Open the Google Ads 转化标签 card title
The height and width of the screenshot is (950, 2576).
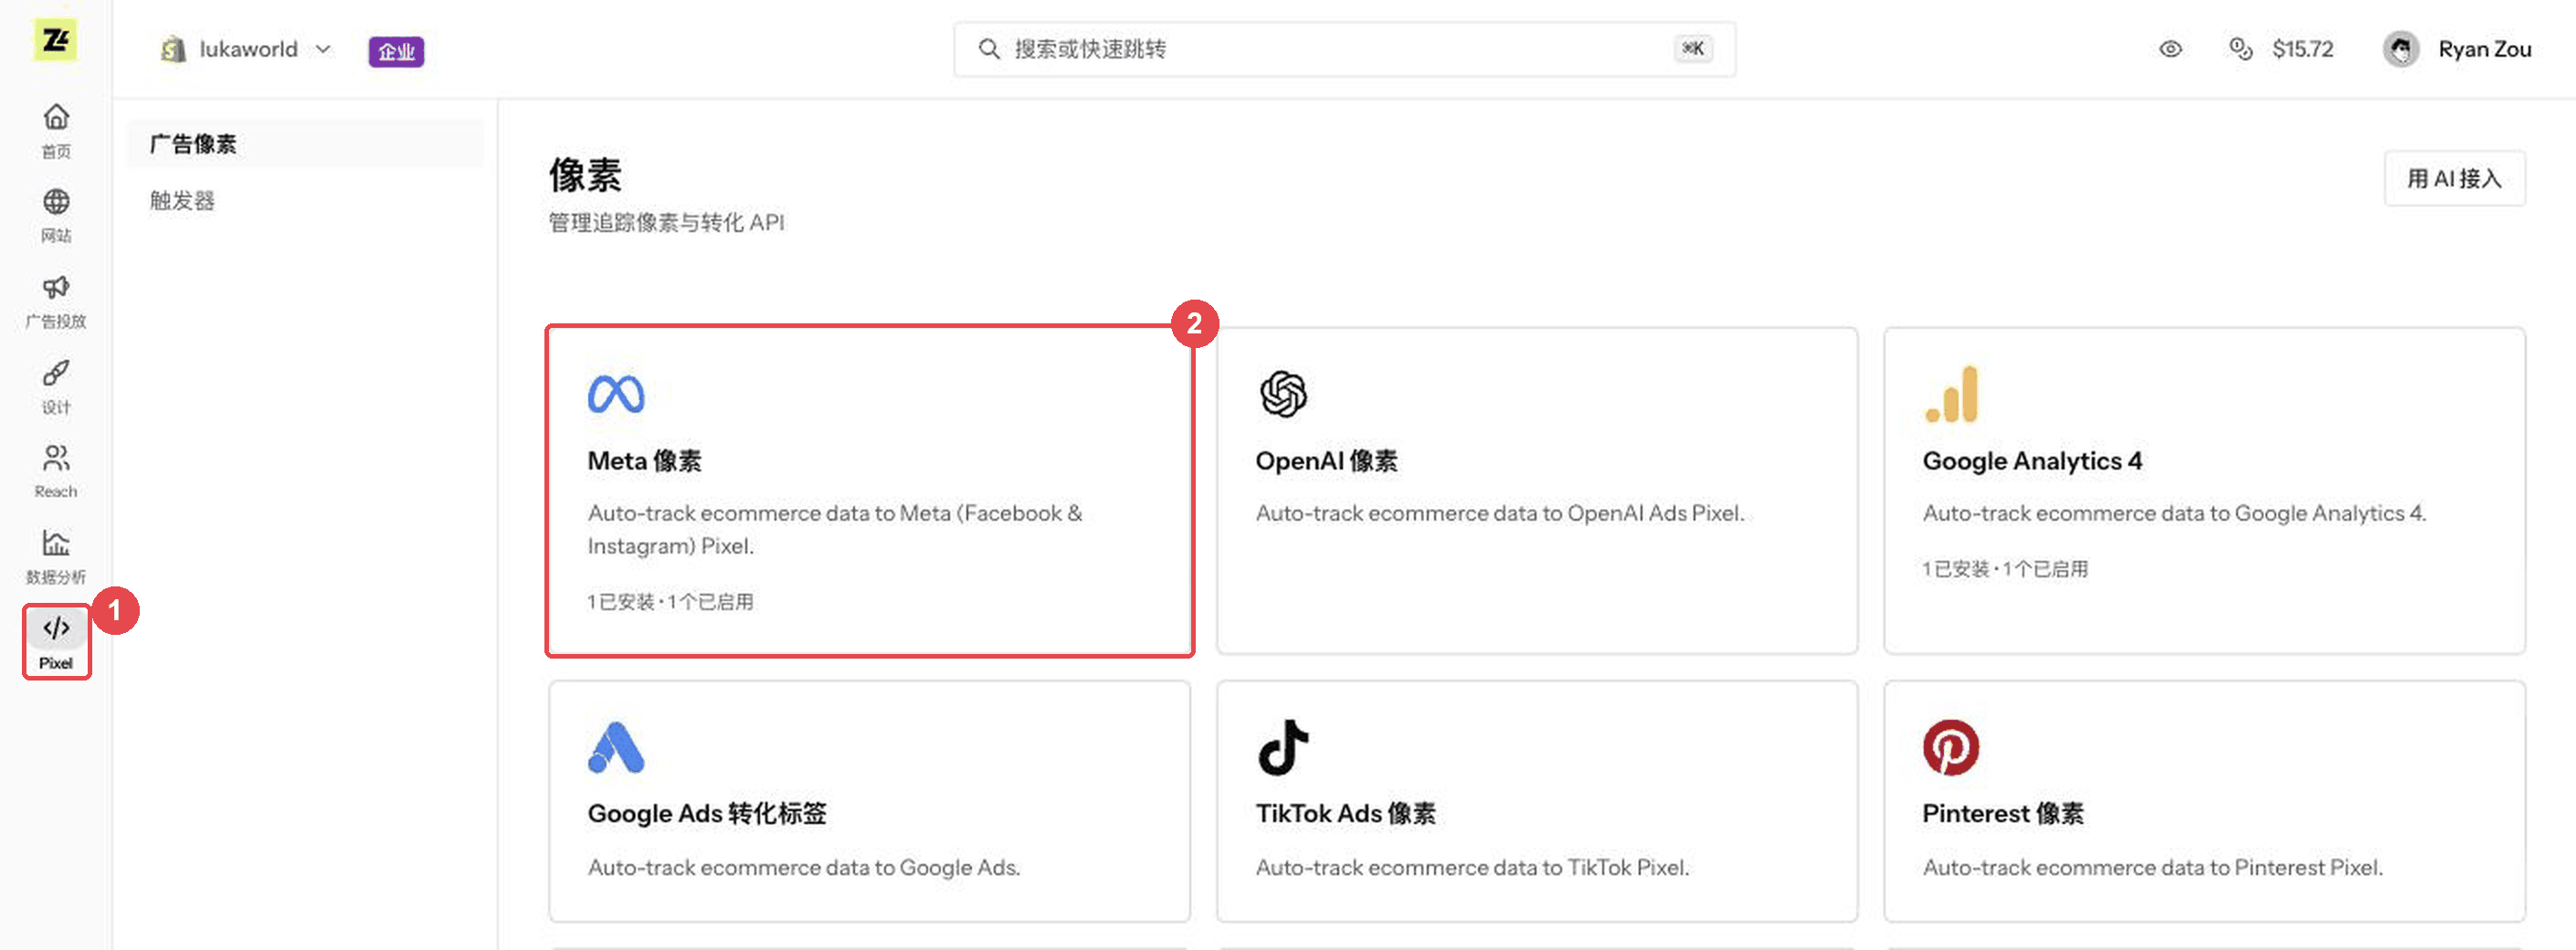click(x=707, y=814)
